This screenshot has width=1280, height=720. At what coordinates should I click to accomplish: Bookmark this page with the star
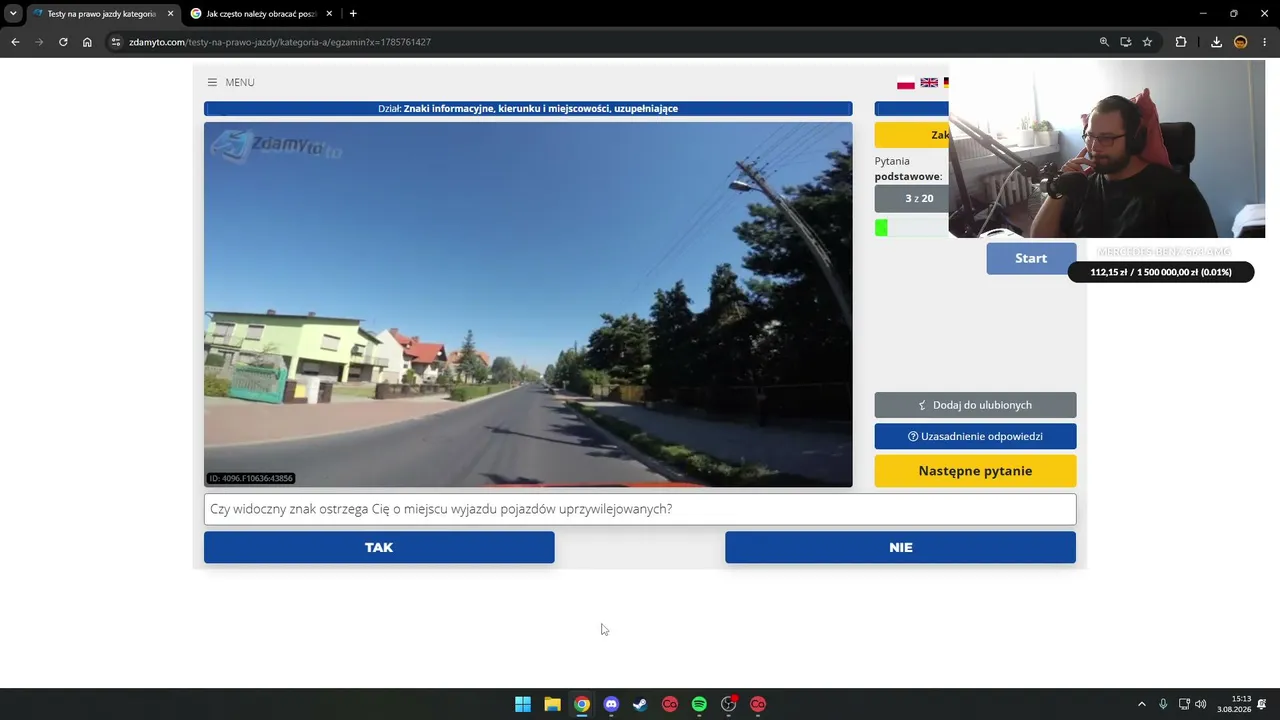[x=1148, y=42]
